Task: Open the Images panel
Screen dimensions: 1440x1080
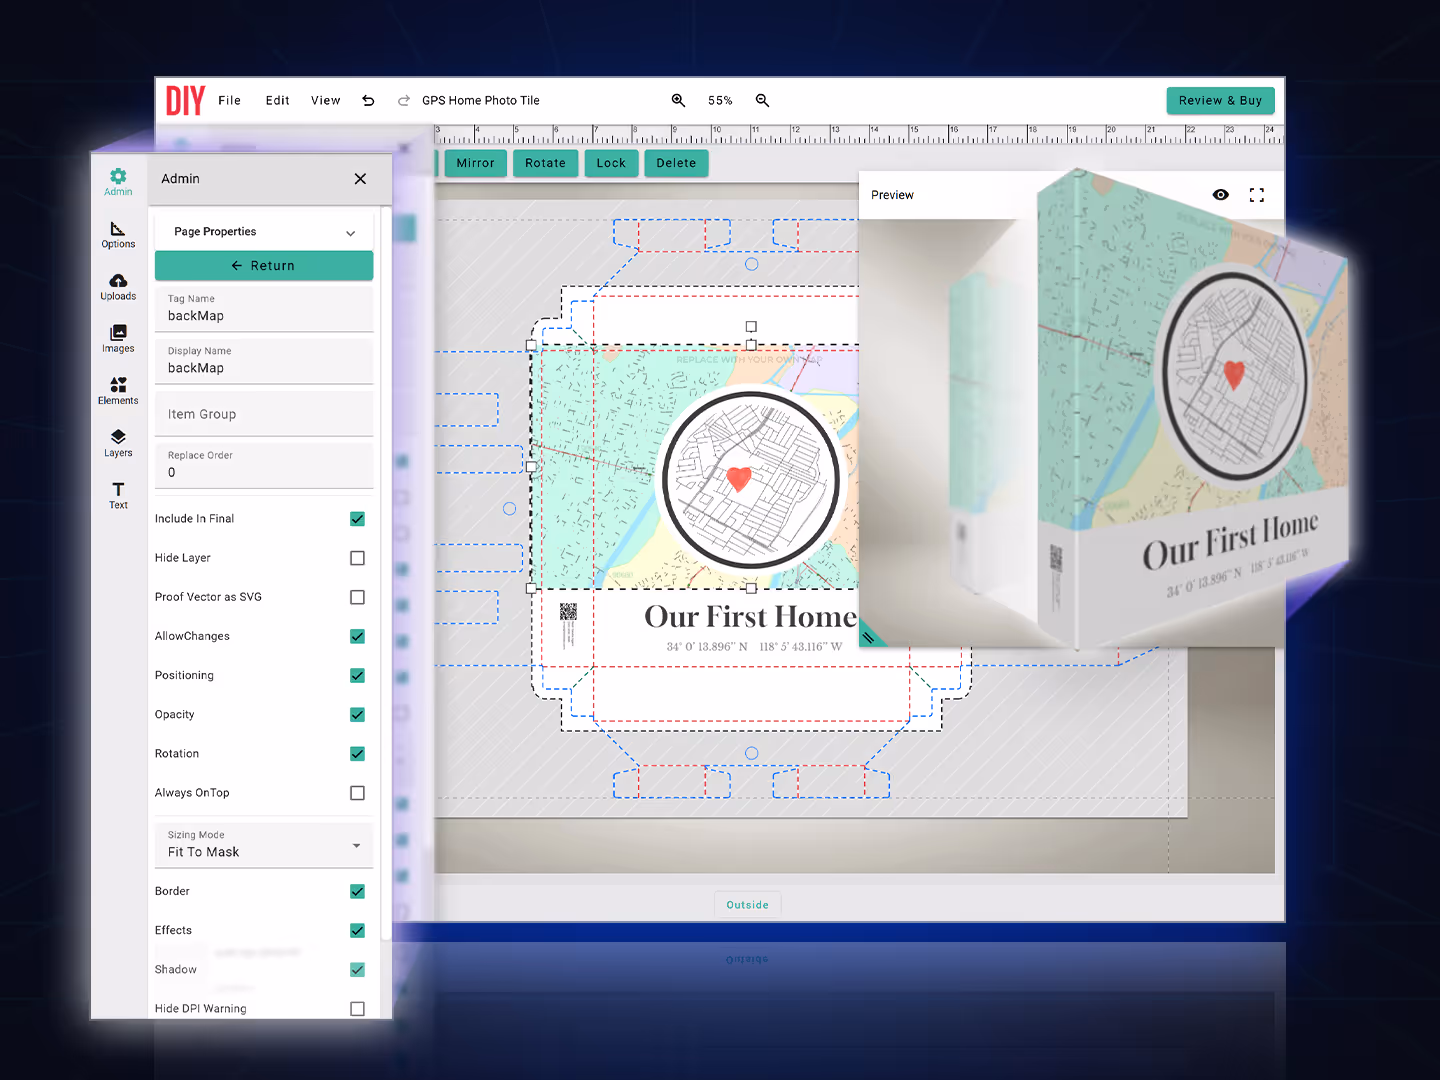Action: coord(118,339)
